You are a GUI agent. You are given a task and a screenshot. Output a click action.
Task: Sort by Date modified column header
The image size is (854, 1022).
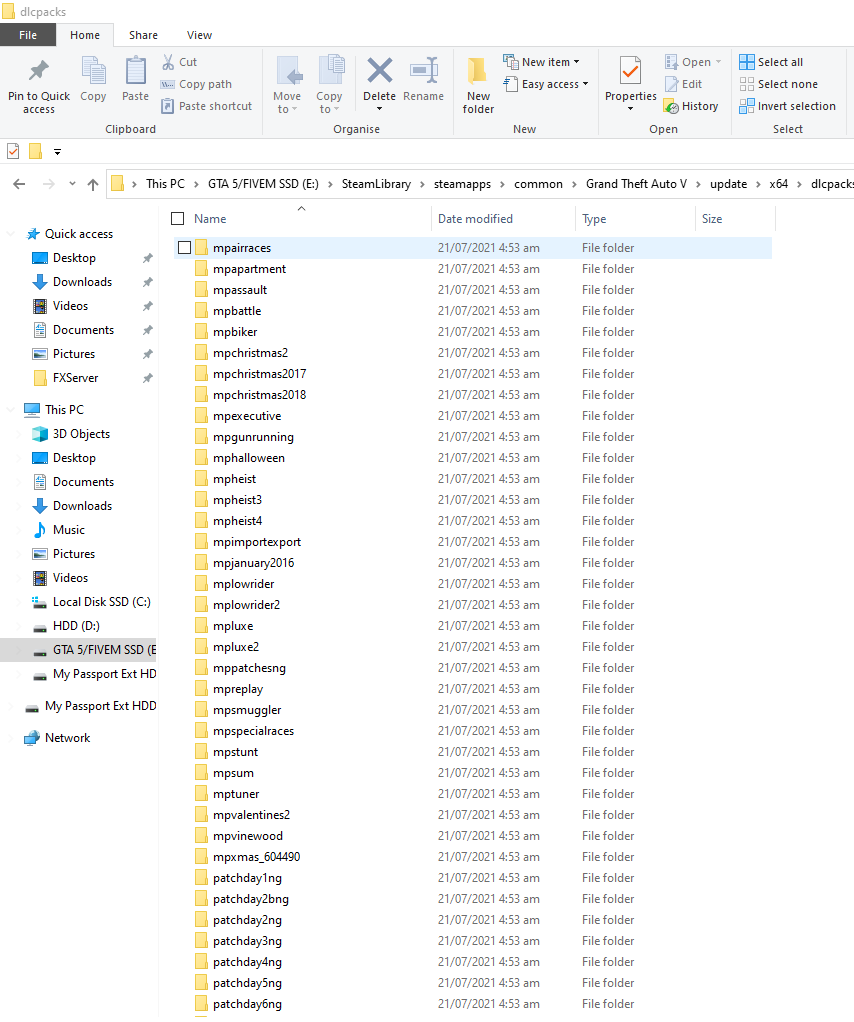click(x=475, y=219)
